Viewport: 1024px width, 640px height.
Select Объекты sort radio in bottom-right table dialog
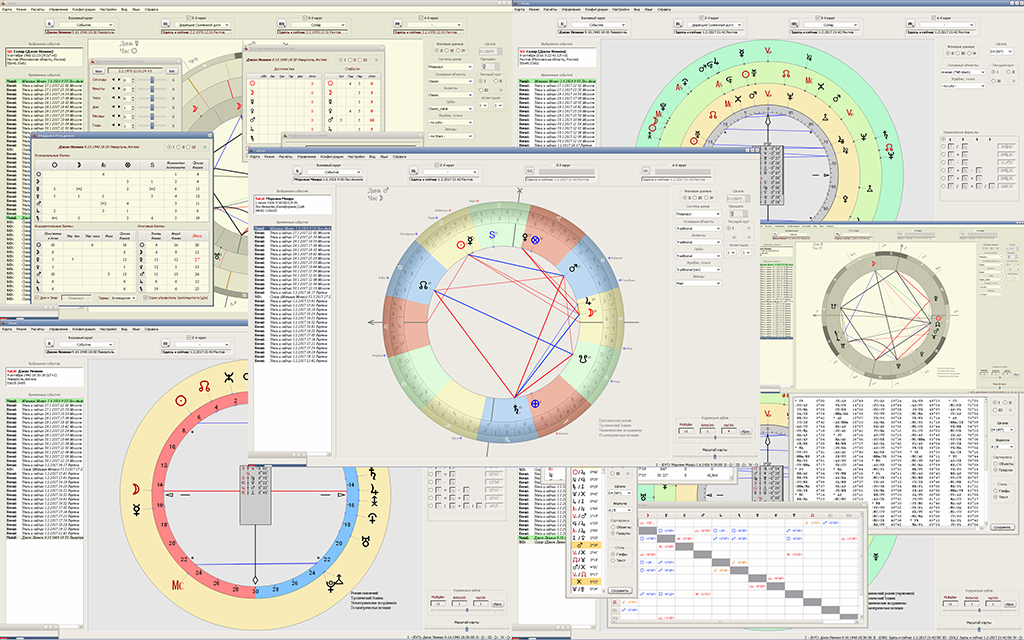pos(995,464)
